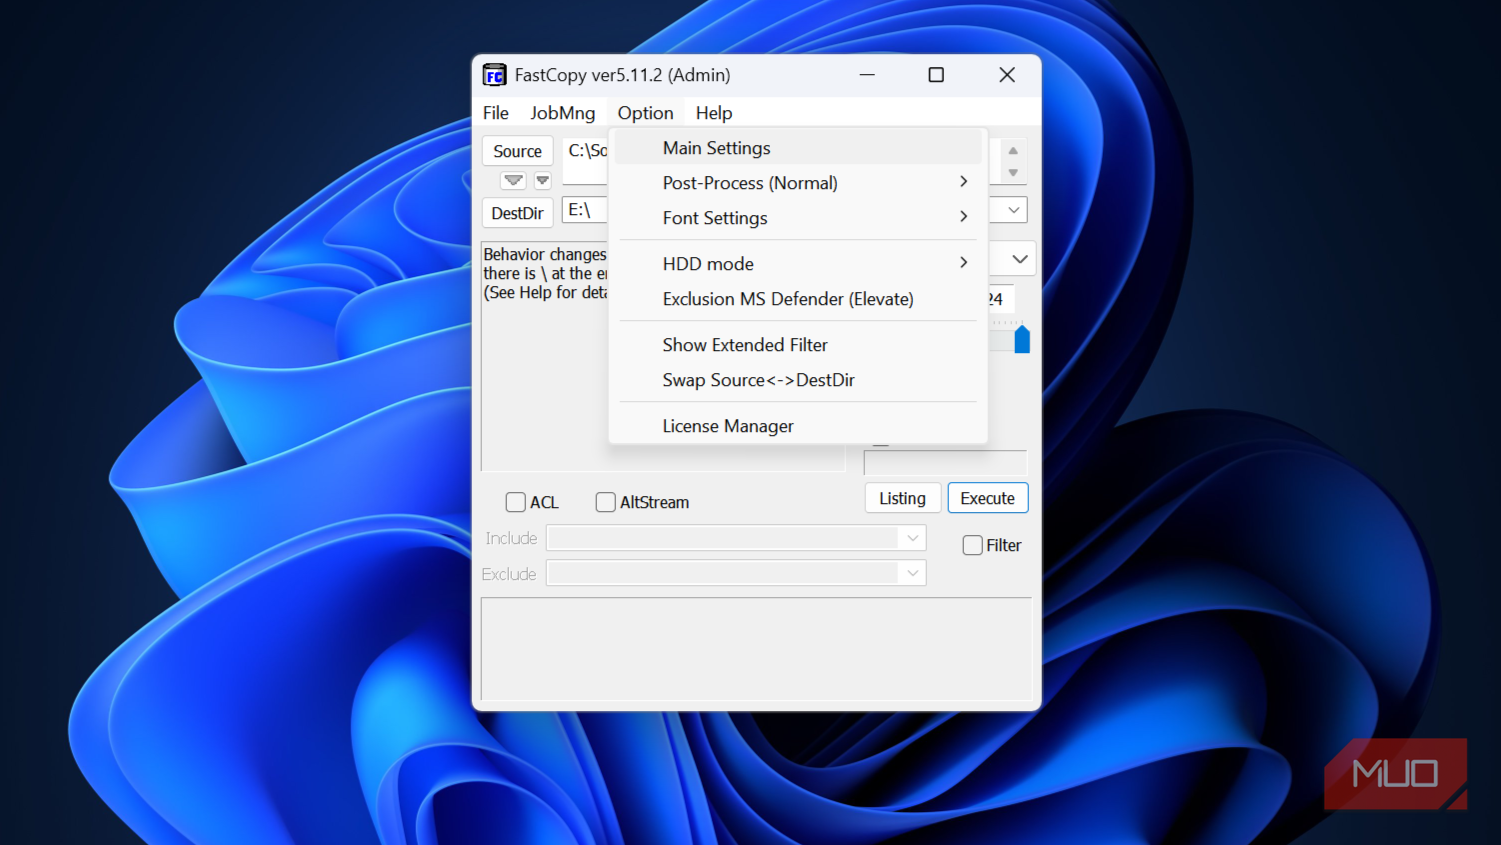Screen dimensions: 1501x845
Task: Click the smaller triangle button under Source
Action: (x=542, y=181)
